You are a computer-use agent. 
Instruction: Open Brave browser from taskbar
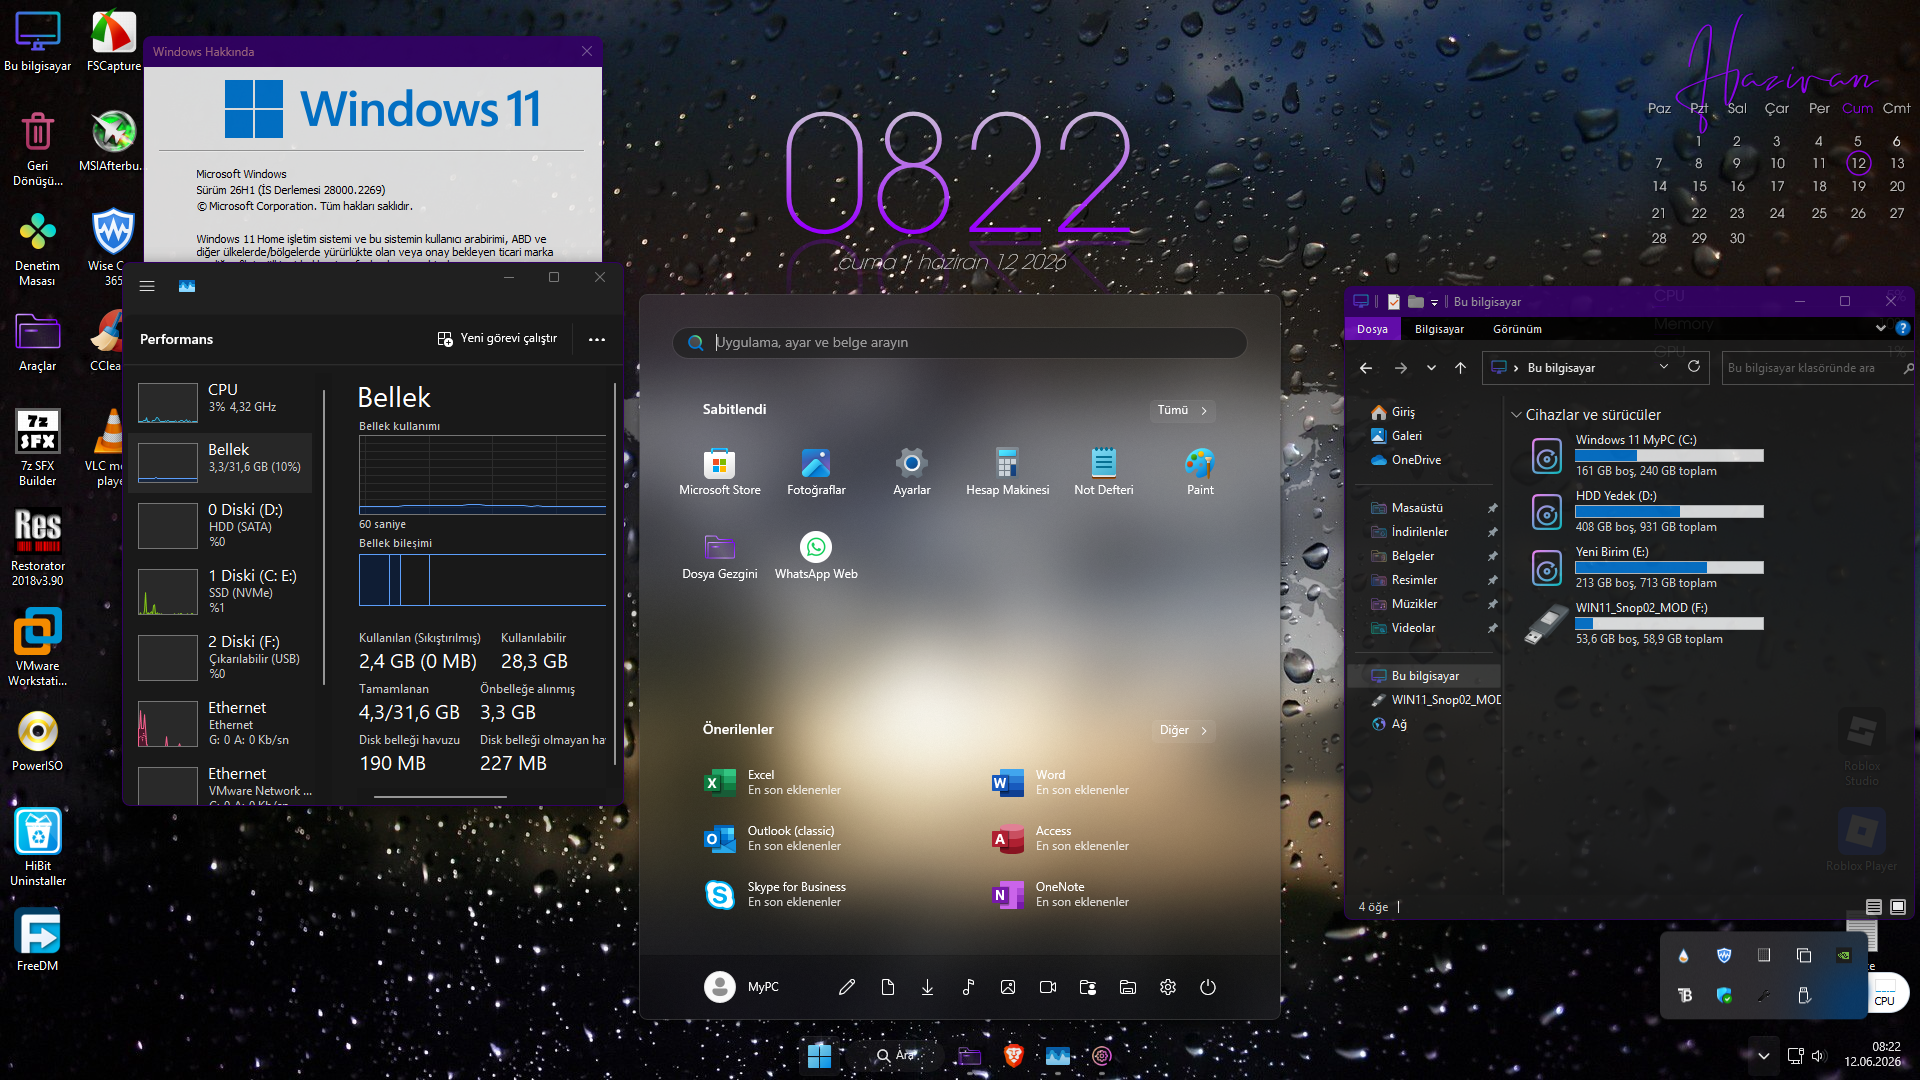tap(1014, 1055)
